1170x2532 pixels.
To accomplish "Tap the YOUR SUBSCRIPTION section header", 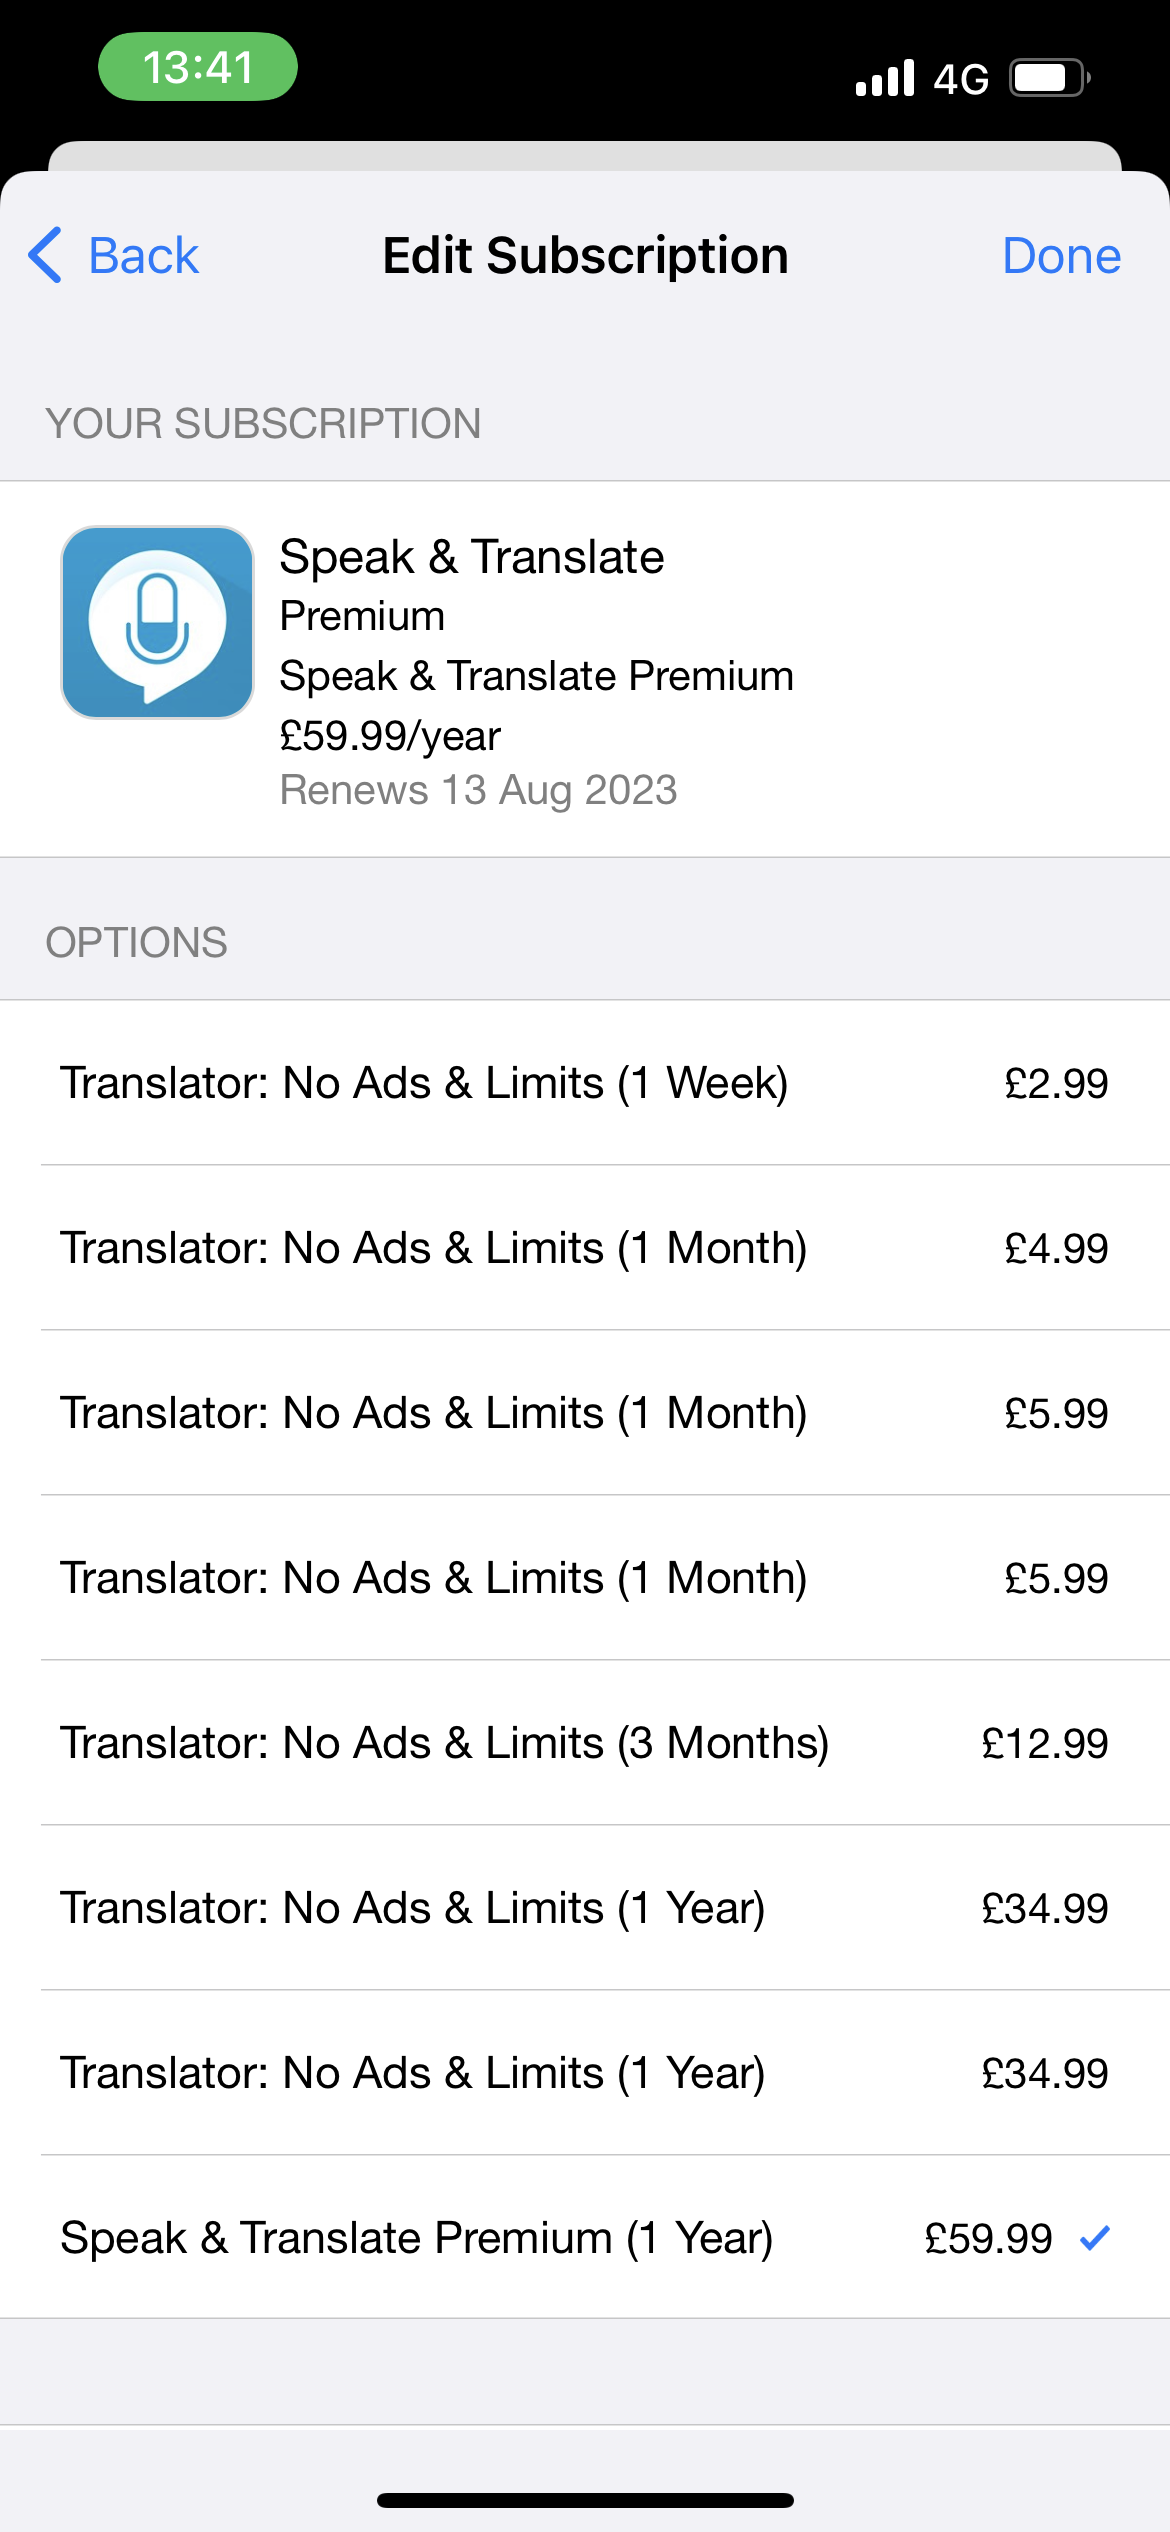I will [263, 424].
